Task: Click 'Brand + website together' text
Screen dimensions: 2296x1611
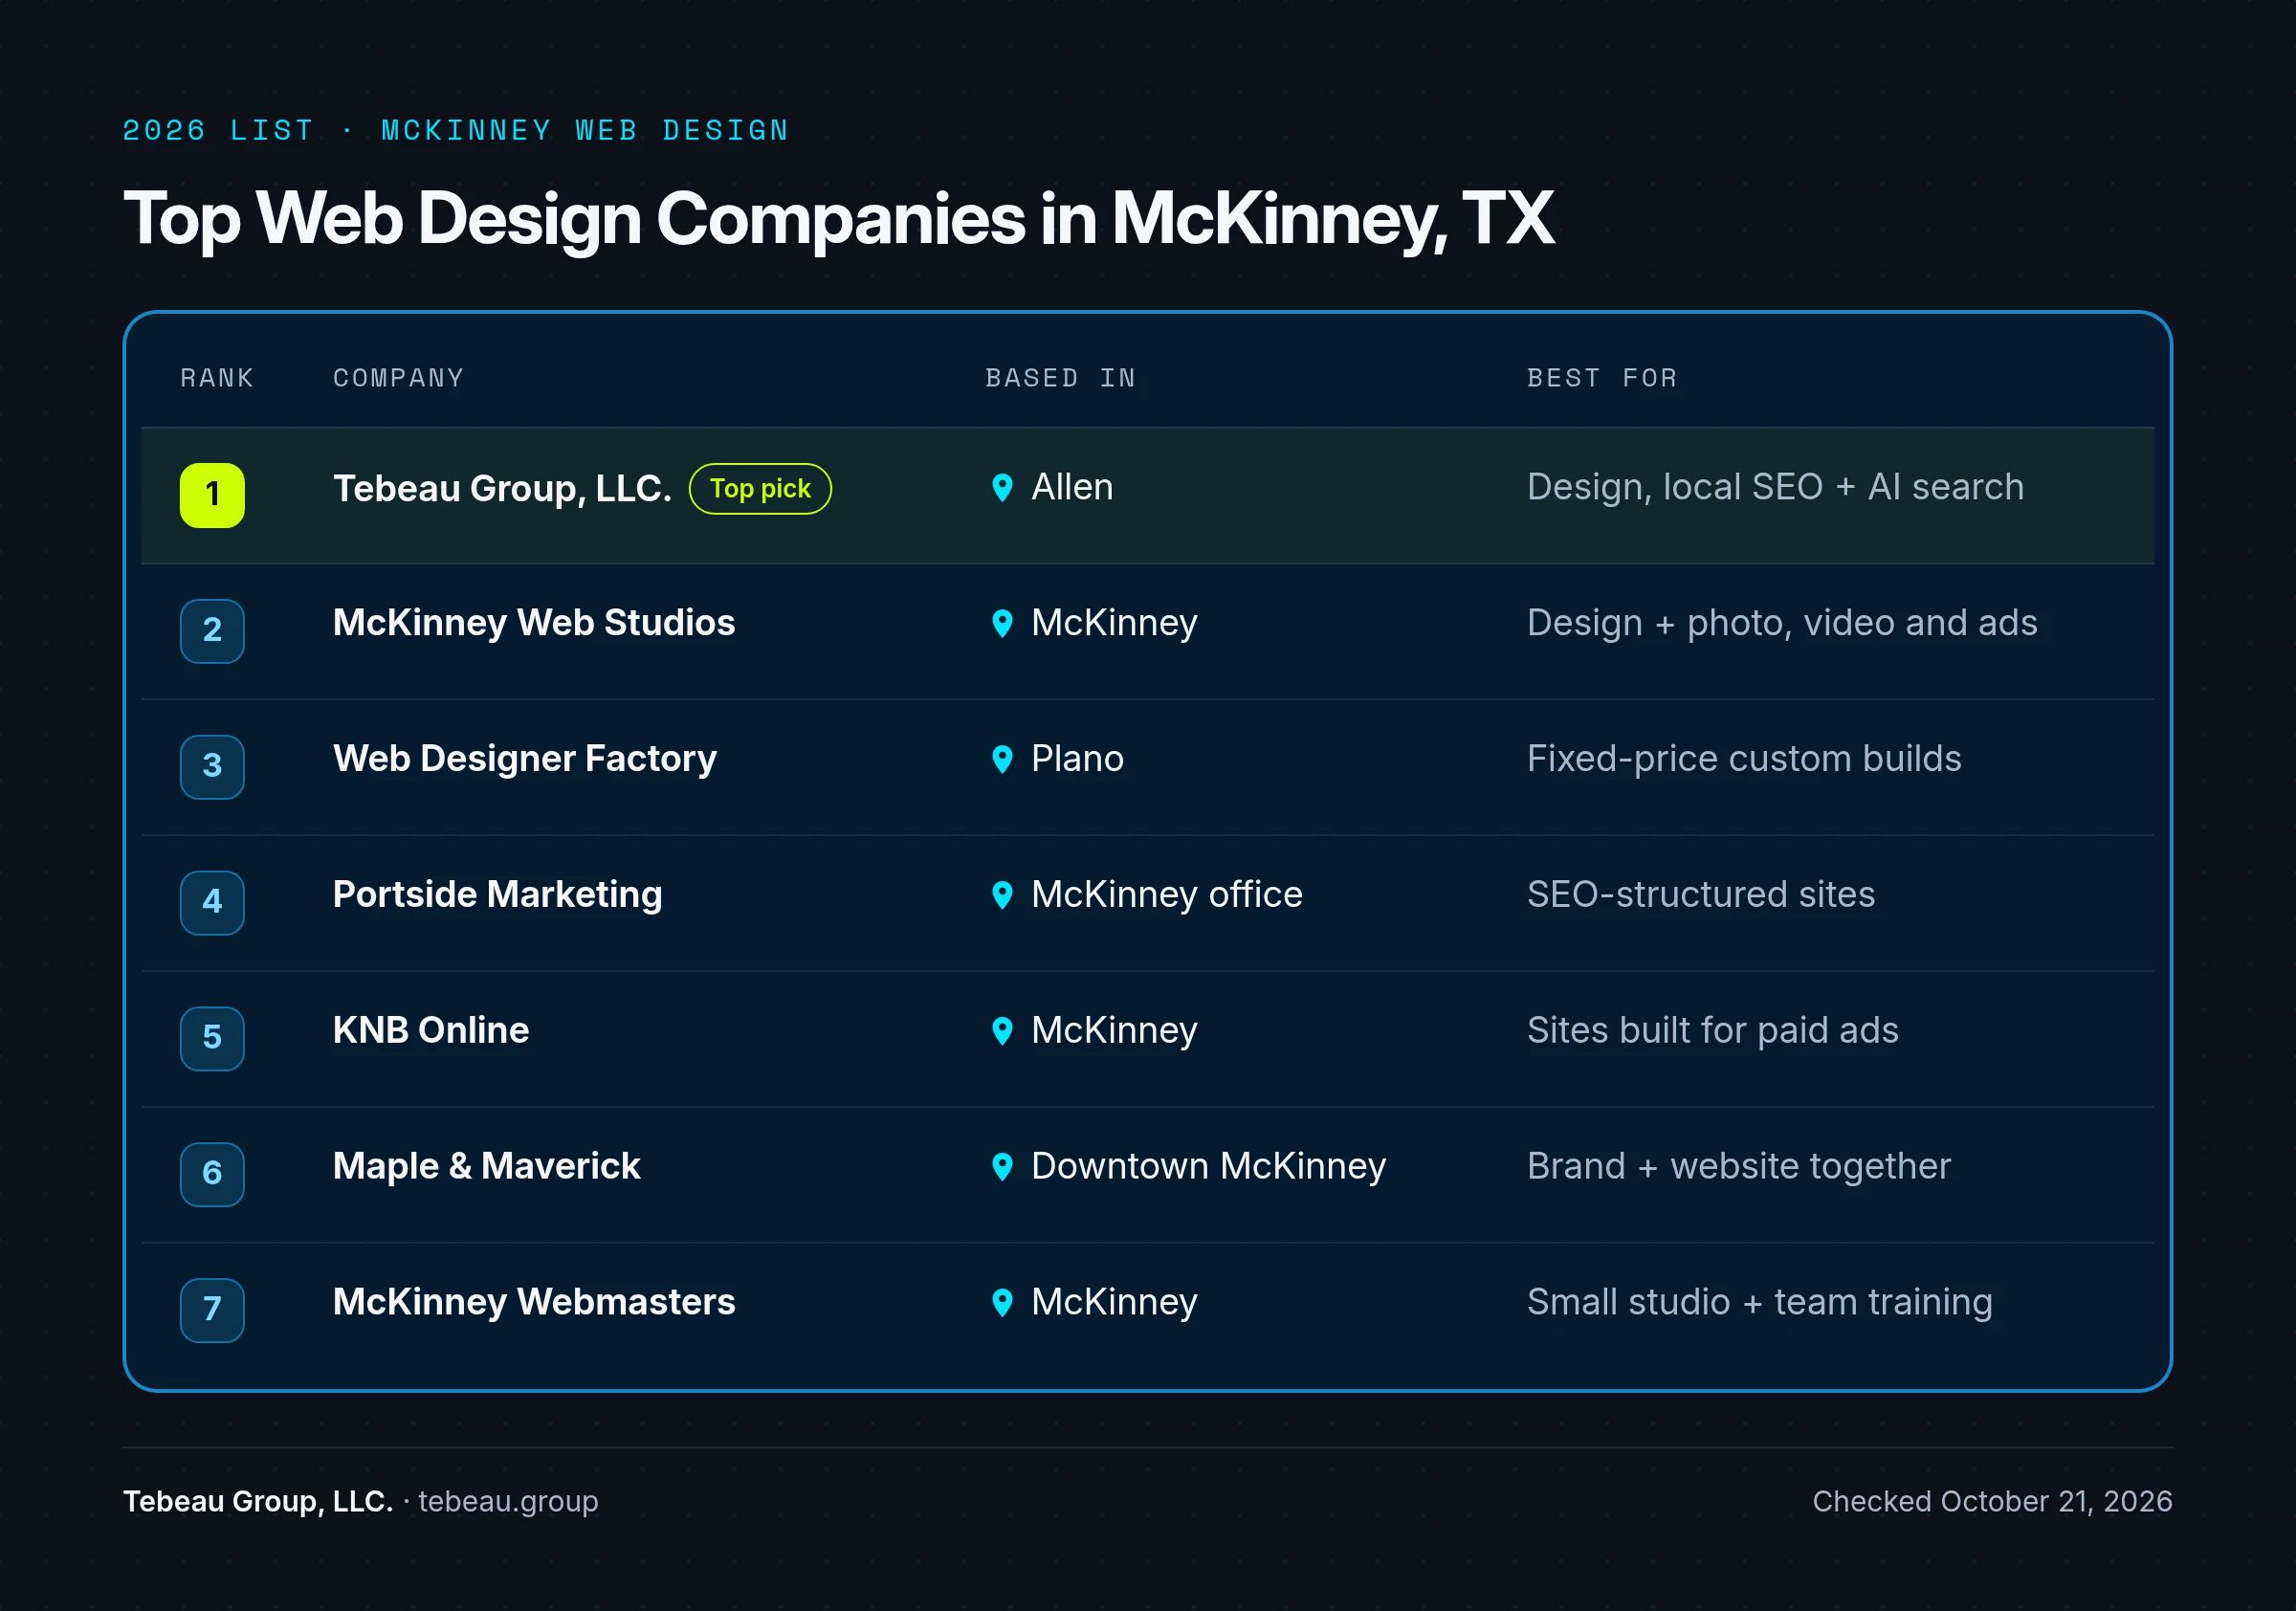Action: [x=1739, y=1167]
